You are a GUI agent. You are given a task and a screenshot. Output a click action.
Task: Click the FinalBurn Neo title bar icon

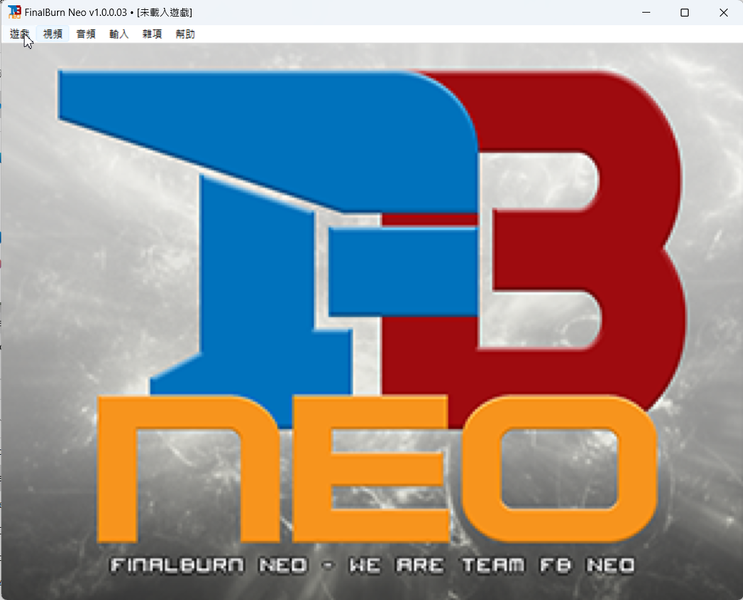point(15,12)
